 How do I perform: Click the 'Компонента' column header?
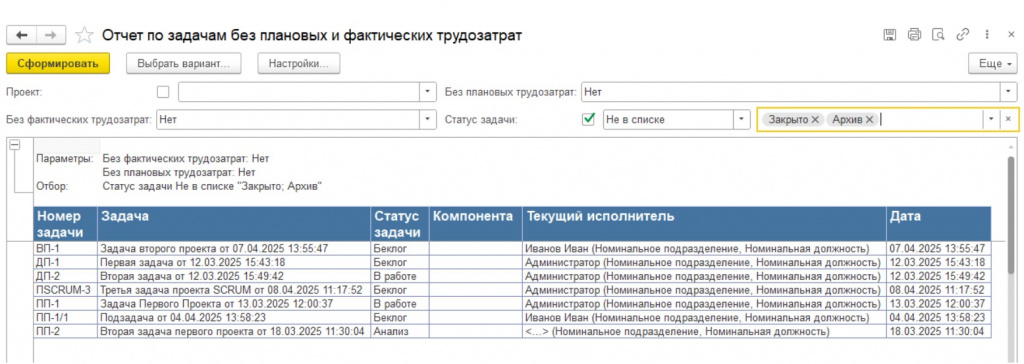point(475,224)
